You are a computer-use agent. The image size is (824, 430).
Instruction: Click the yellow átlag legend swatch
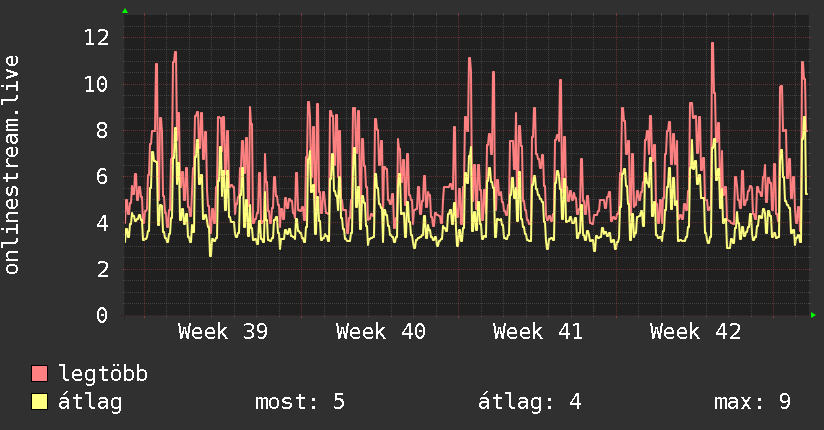pos(39,401)
